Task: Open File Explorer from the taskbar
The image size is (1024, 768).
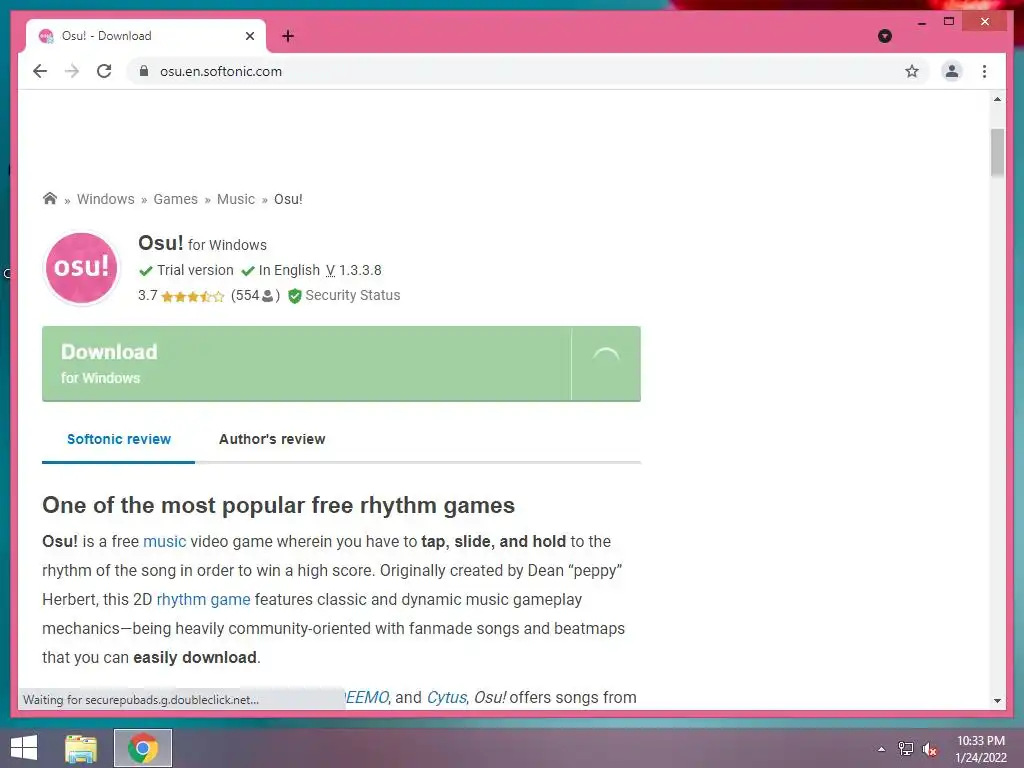Action: tap(81, 748)
